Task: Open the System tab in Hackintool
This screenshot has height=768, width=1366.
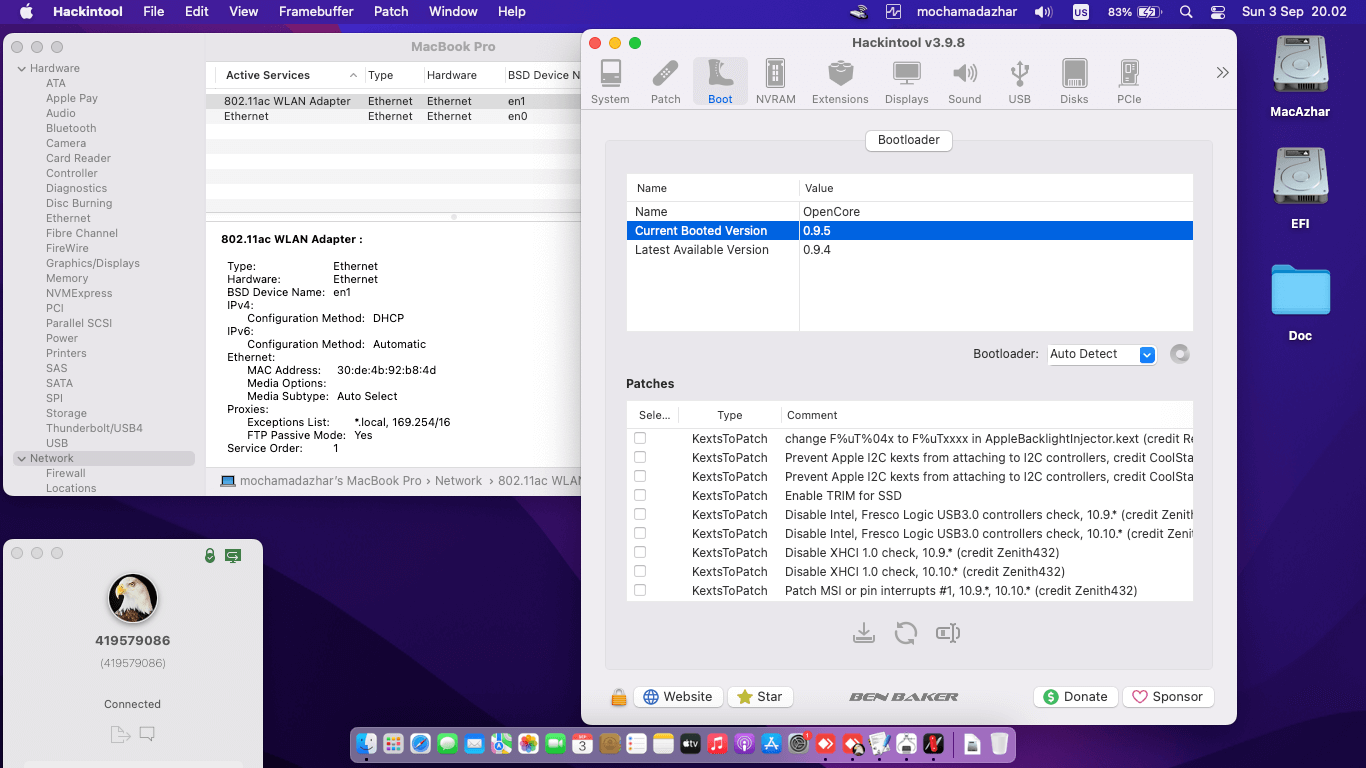Action: (610, 81)
